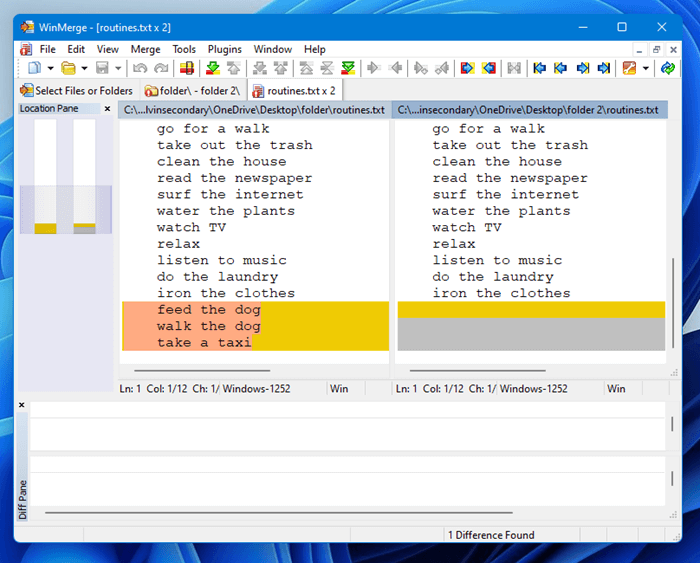Click Copy All to Left icon
Screen dimensions: 700x563
point(488,68)
